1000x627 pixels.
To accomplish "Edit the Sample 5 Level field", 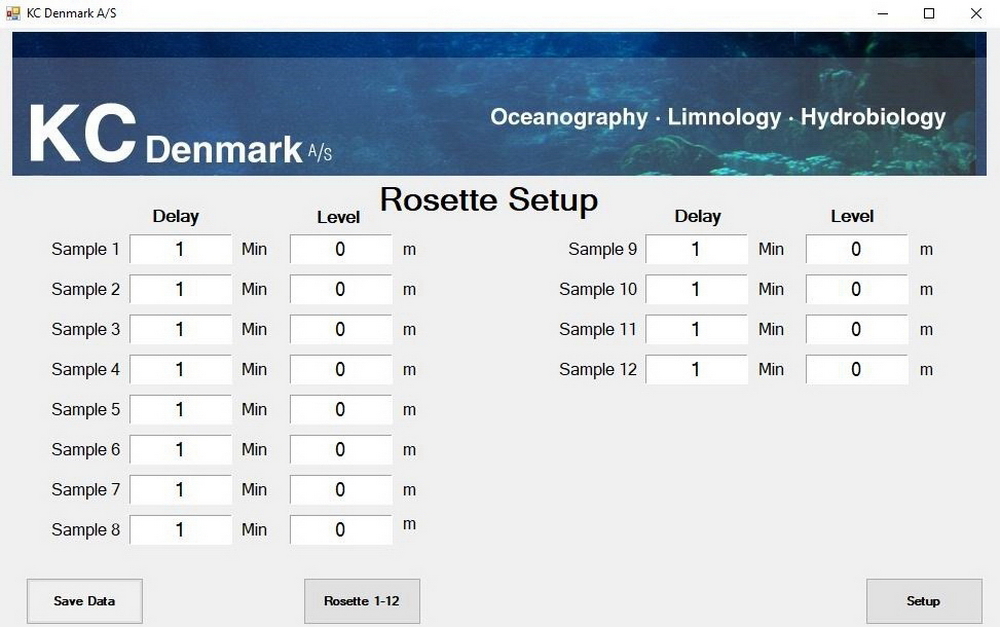I will coord(340,409).
